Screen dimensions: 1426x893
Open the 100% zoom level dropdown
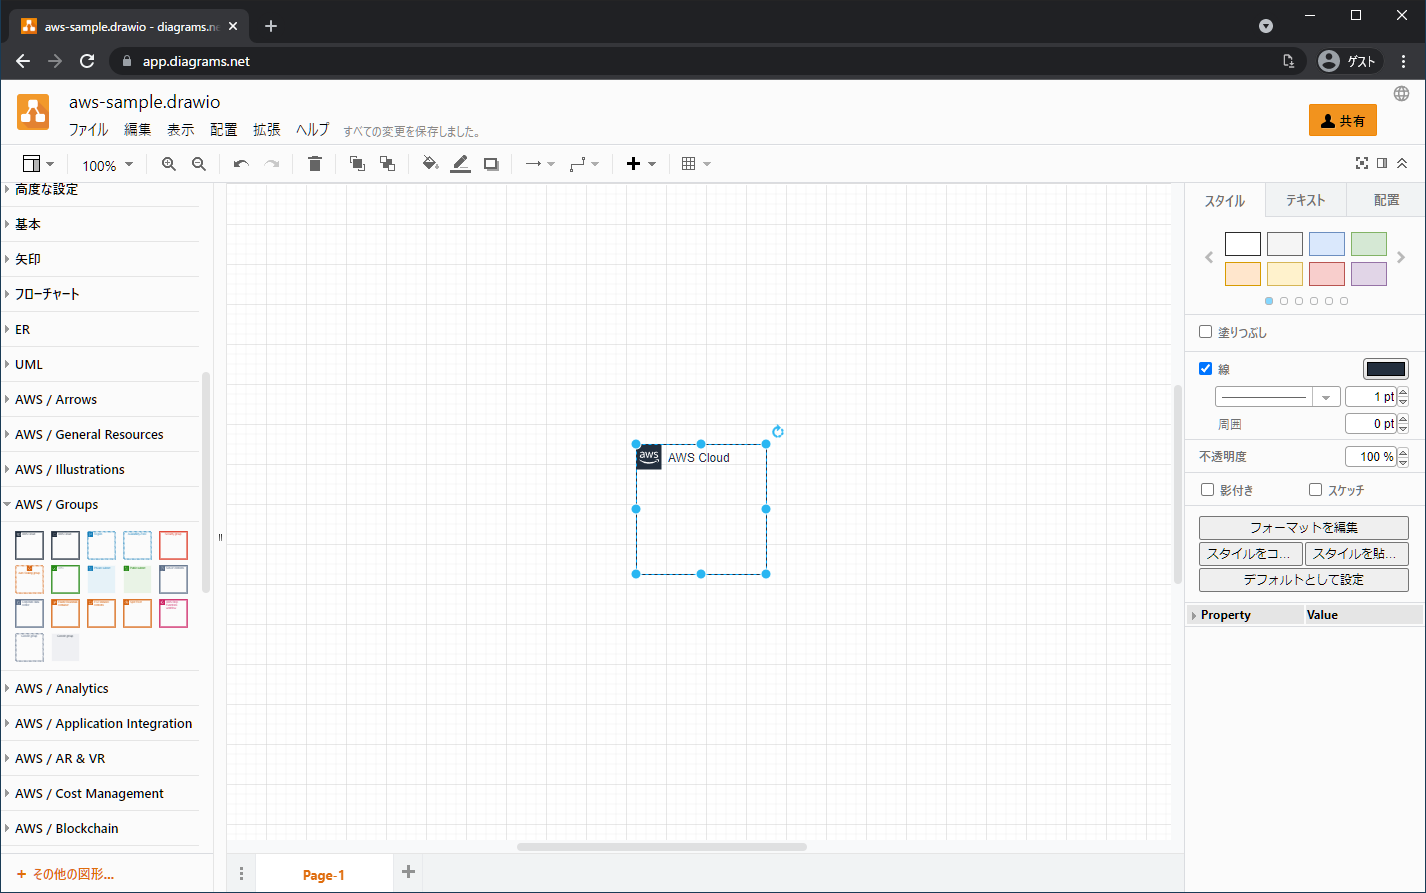(x=107, y=165)
